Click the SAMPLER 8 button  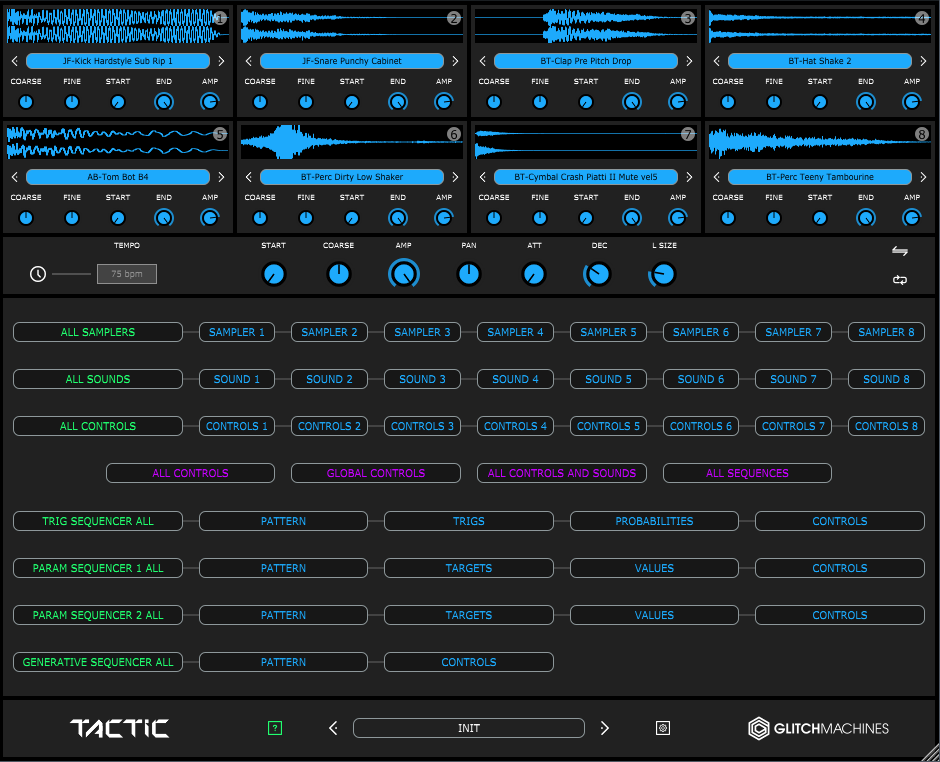pyautogui.click(x=886, y=332)
